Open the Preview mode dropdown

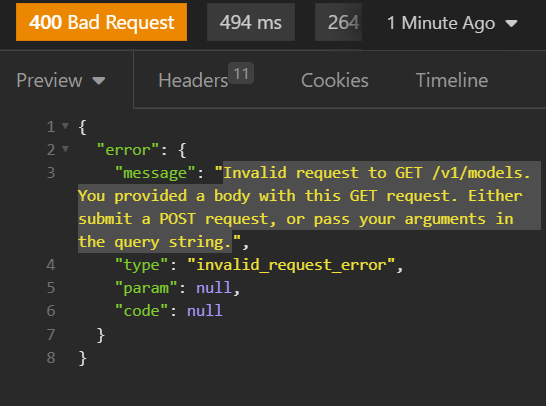(x=61, y=80)
